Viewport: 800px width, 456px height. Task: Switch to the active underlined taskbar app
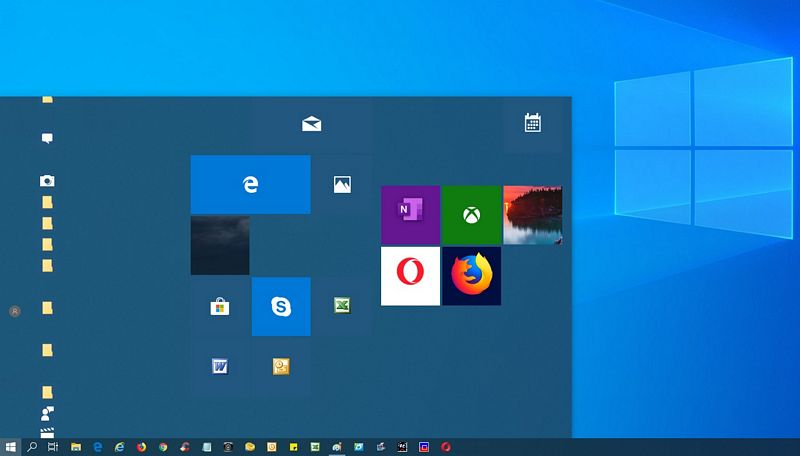tap(337, 447)
